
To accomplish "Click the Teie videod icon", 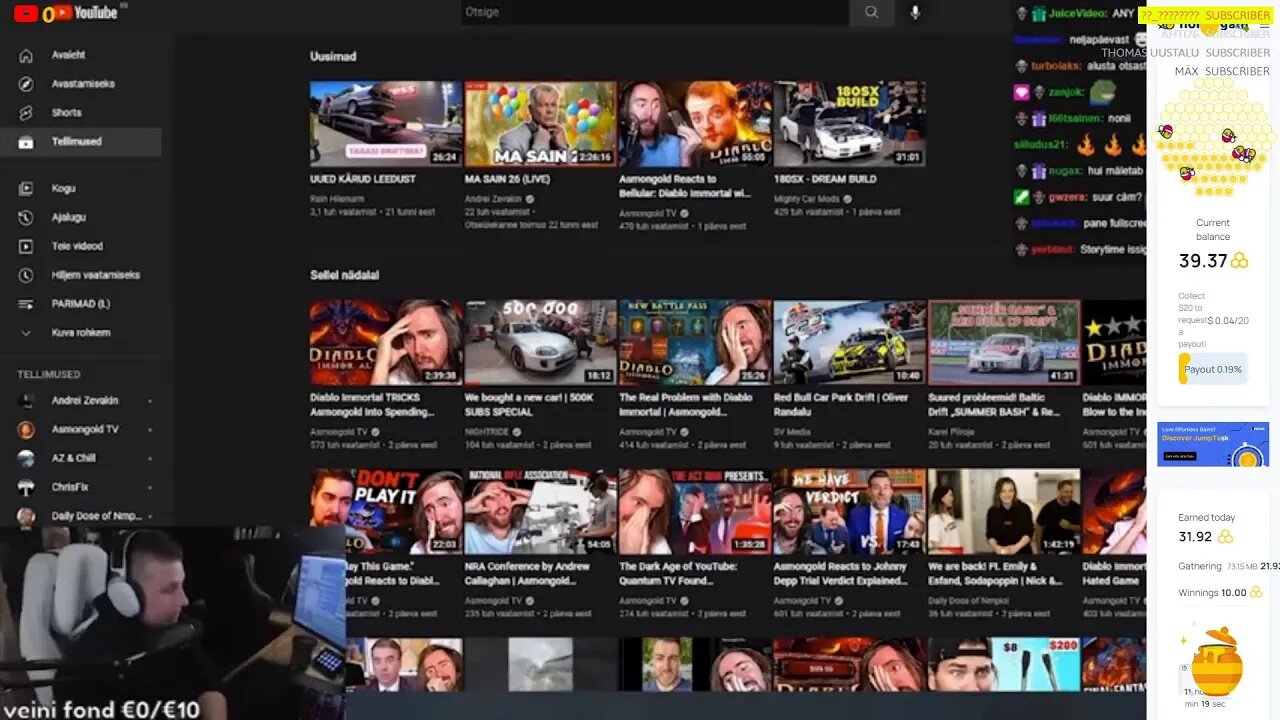I will [26, 246].
